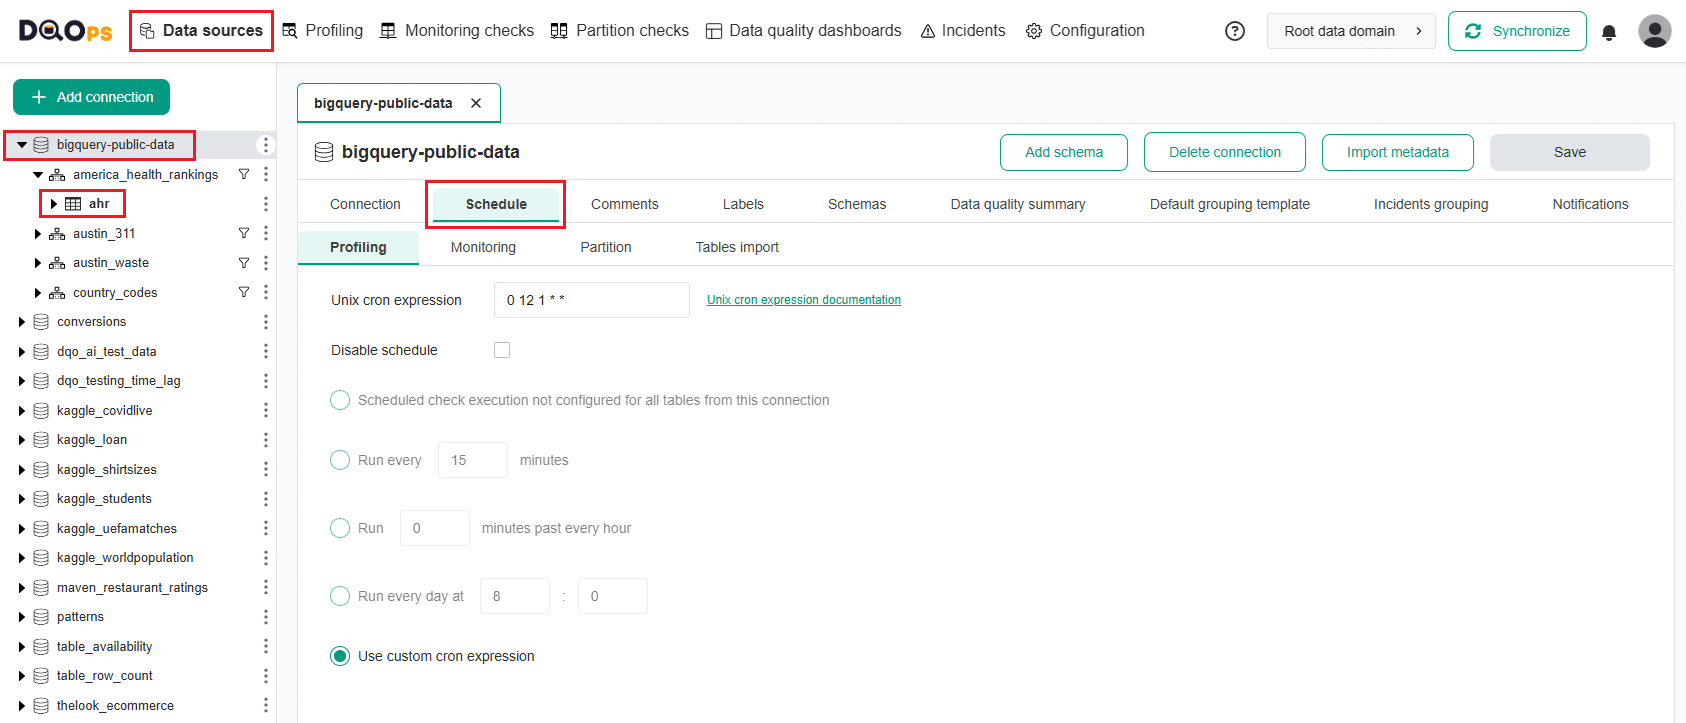This screenshot has height=723, width=1686.
Task: Open three-dot menu for patterns
Action: point(266,617)
